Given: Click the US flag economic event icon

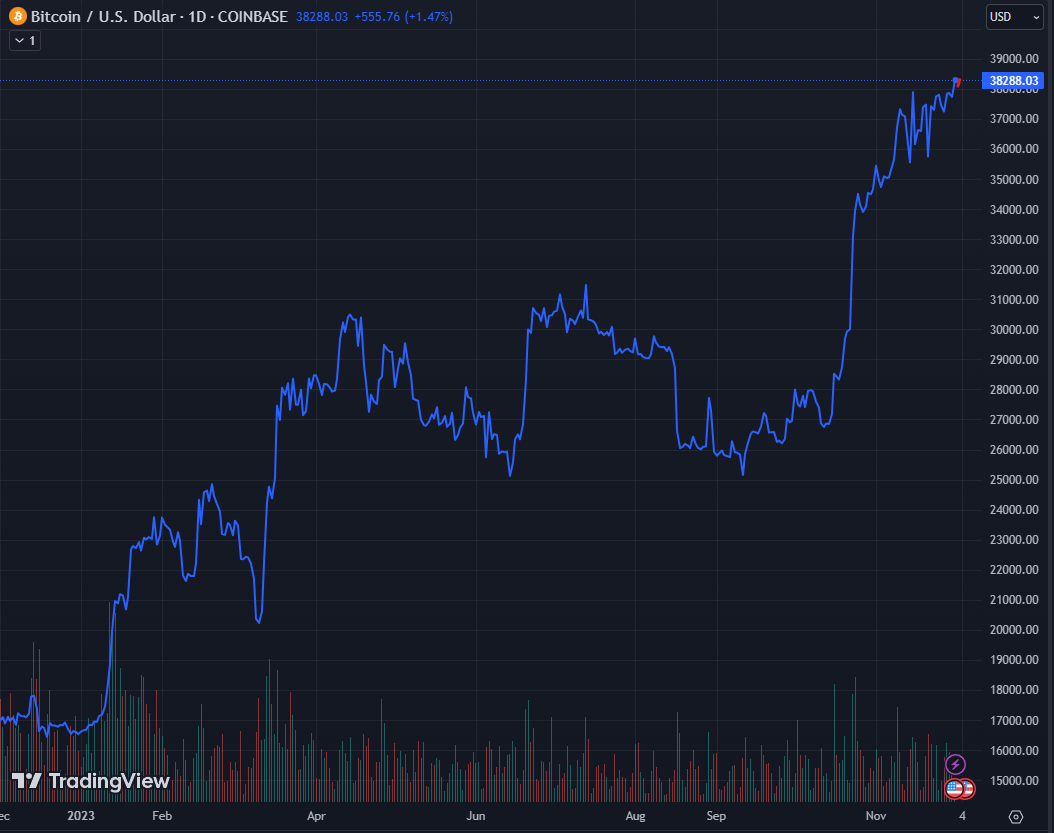Looking at the screenshot, I should point(955,788).
